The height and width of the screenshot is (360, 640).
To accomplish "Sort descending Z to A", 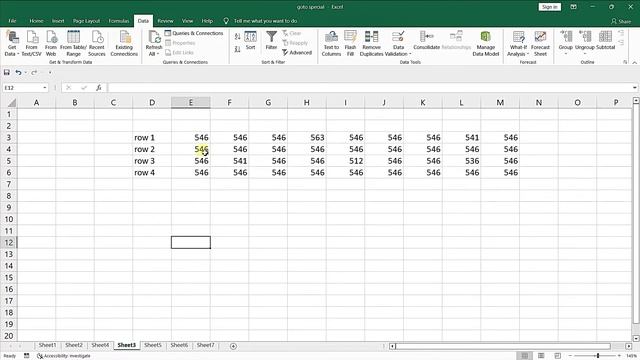I will (x=238, y=49).
